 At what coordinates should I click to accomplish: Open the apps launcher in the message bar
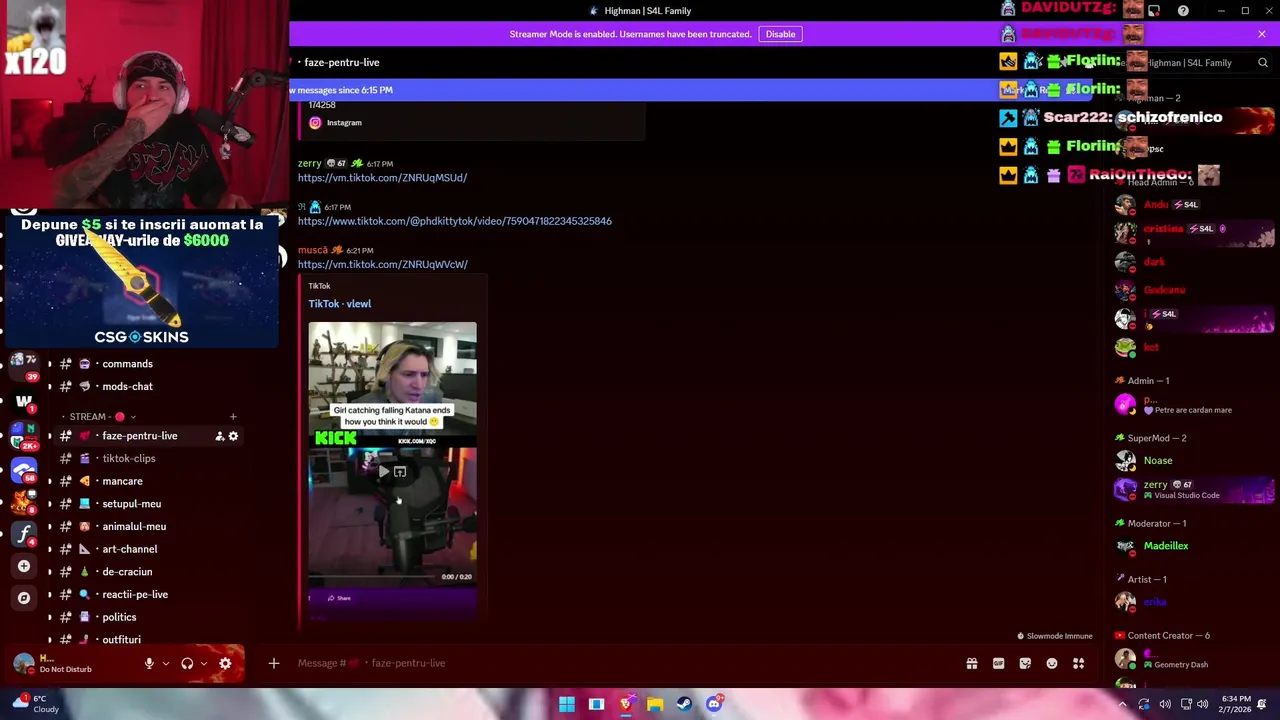coord(1079,663)
